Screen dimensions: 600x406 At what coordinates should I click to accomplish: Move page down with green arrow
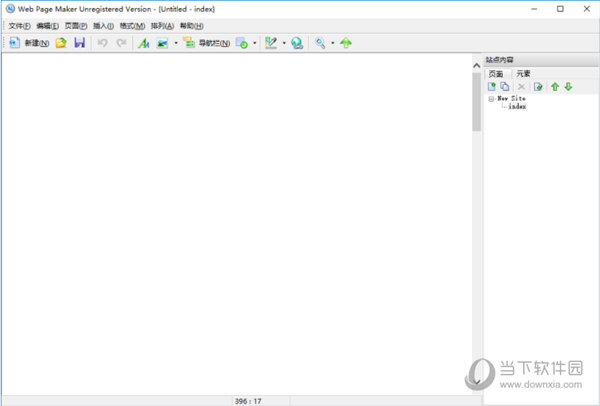pyautogui.click(x=568, y=87)
